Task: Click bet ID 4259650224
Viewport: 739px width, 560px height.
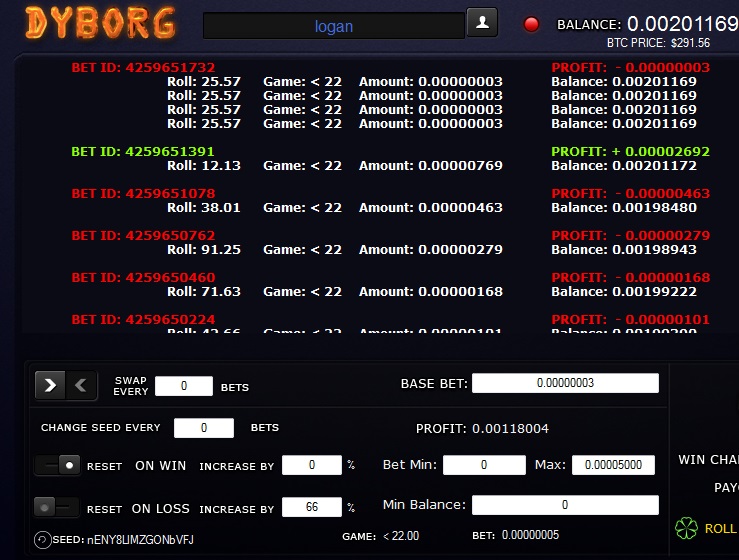Action: 143,319
